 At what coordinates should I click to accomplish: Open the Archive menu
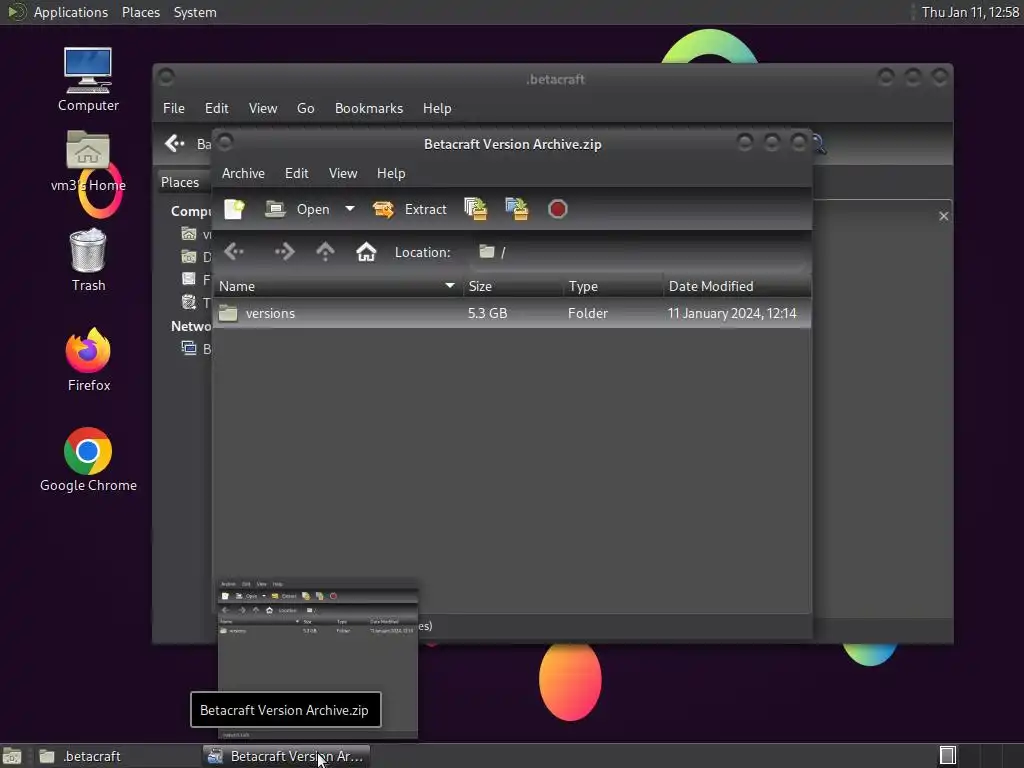tap(243, 174)
